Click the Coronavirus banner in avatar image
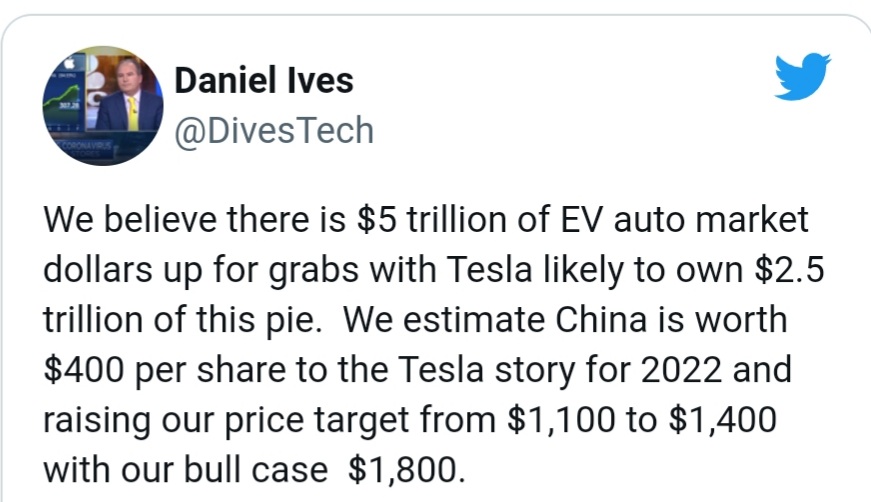Image resolution: width=871 pixels, height=502 pixels. (x=83, y=147)
